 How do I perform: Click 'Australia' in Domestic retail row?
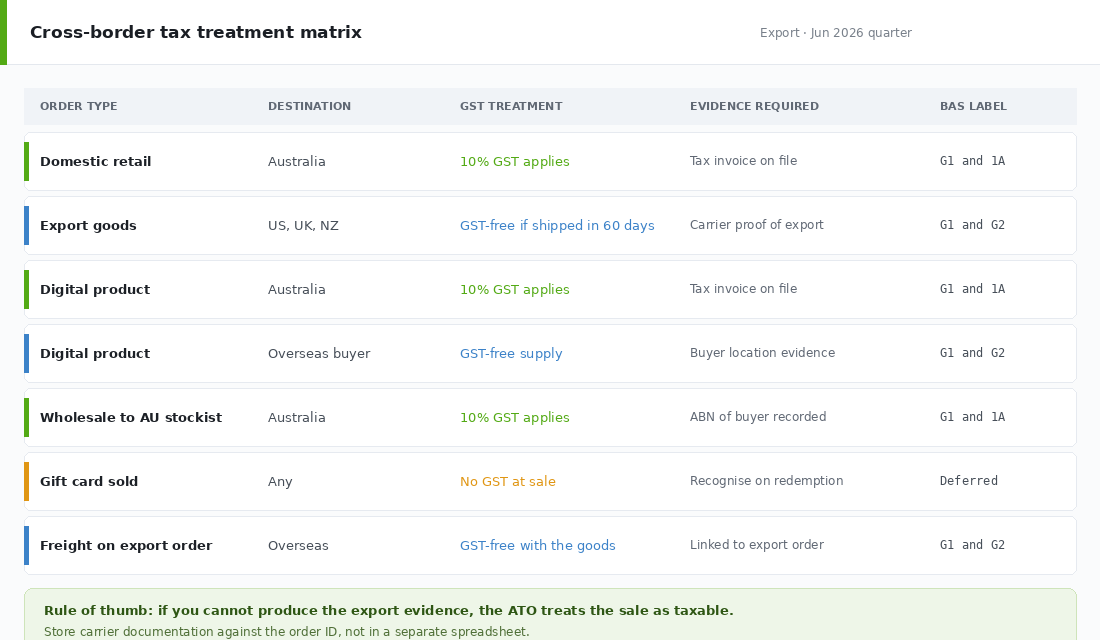coord(297,161)
